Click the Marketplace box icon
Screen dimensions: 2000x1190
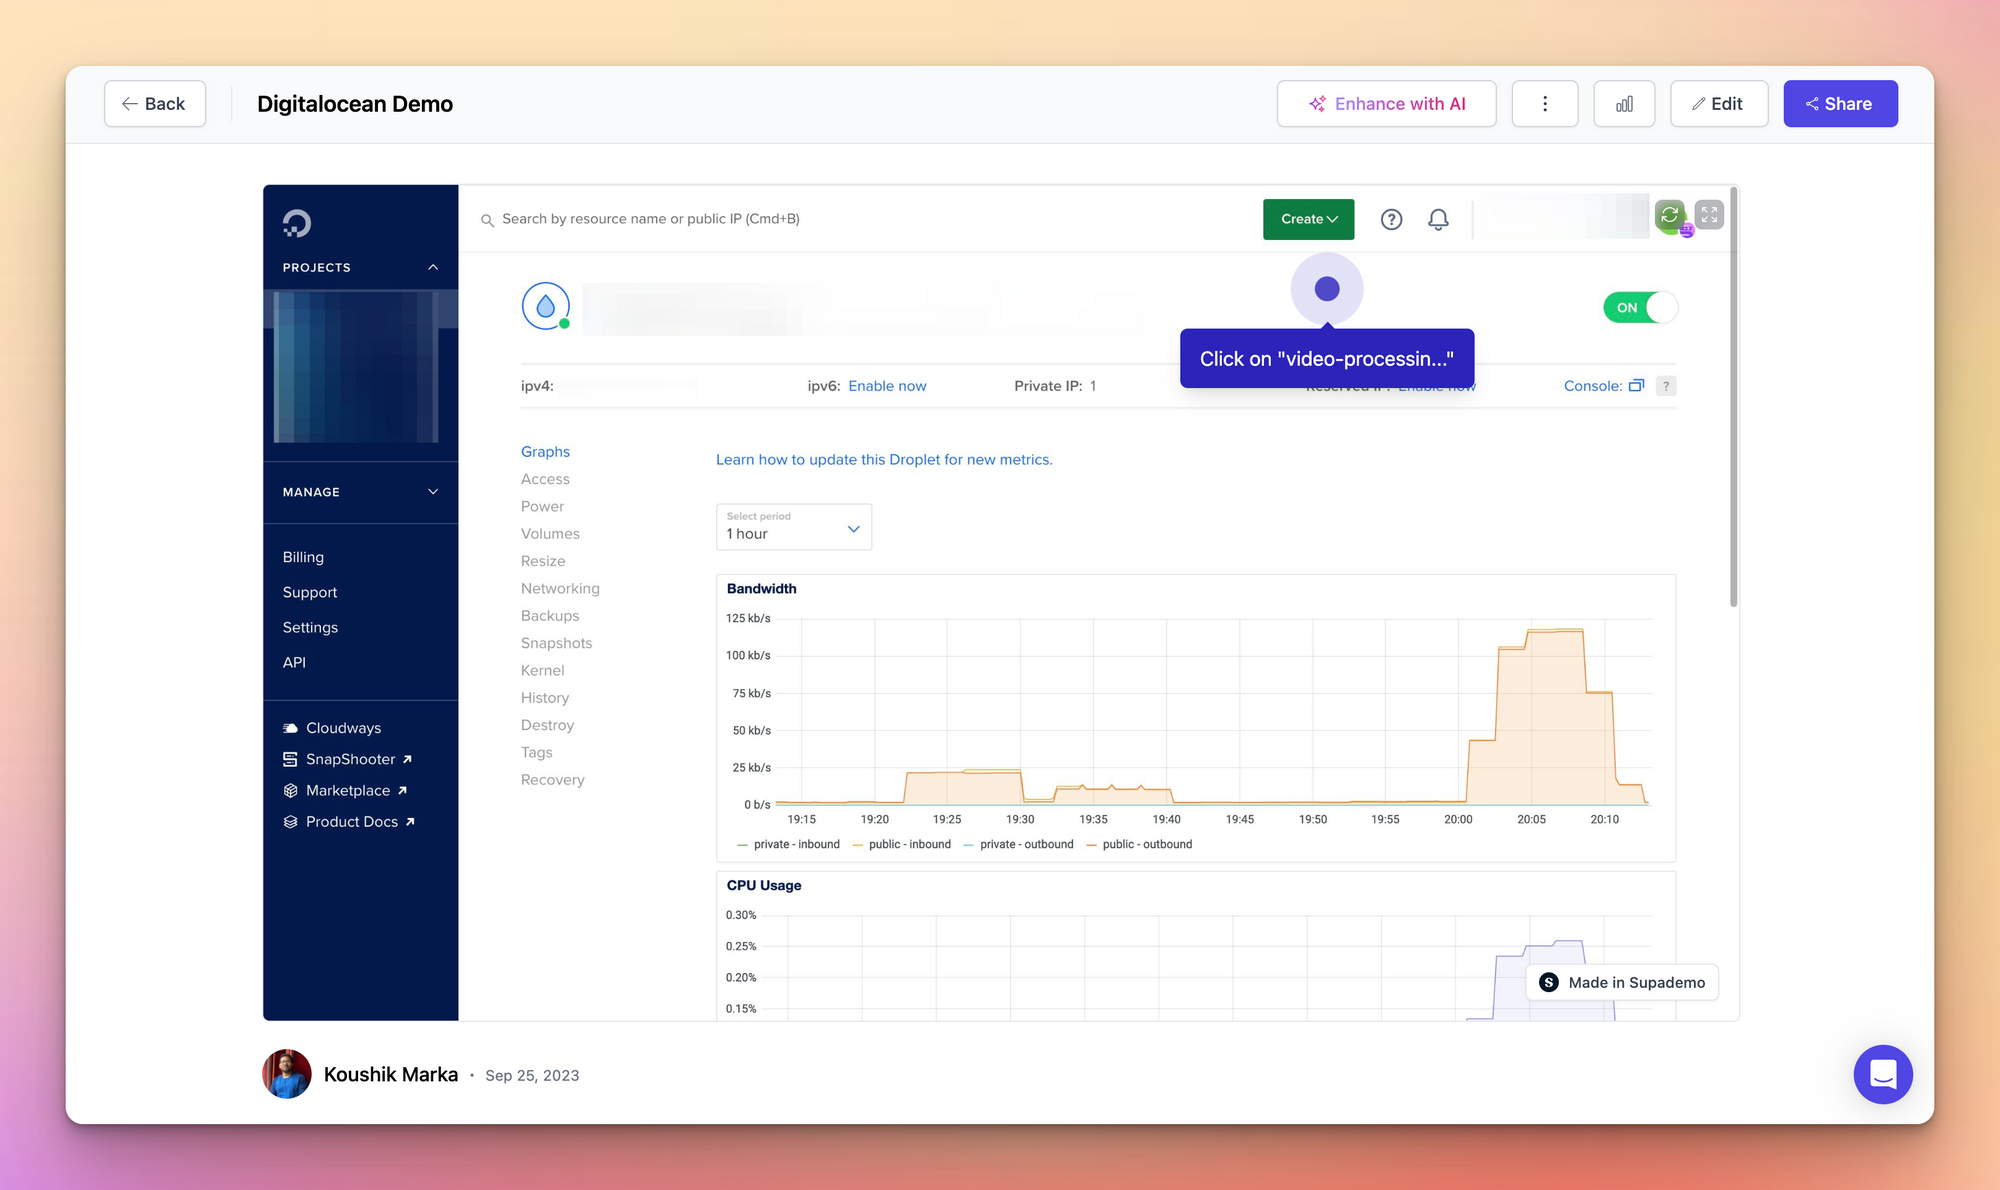pyautogui.click(x=290, y=790)
